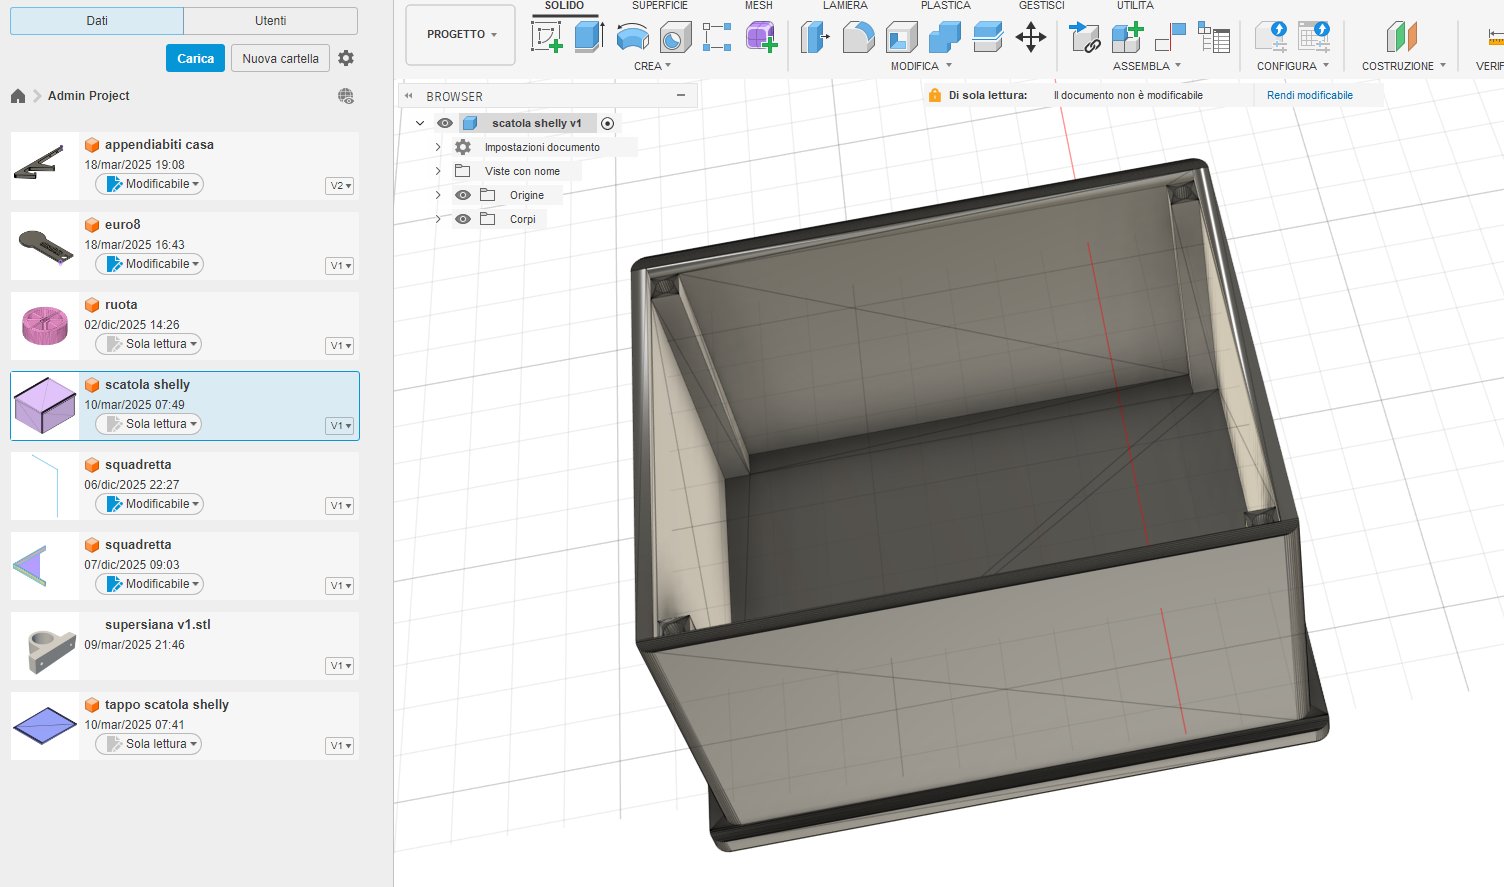The image size is (1504, 887).
Task: Click the Fillet tool icon
Action: [x=858, y=38]
